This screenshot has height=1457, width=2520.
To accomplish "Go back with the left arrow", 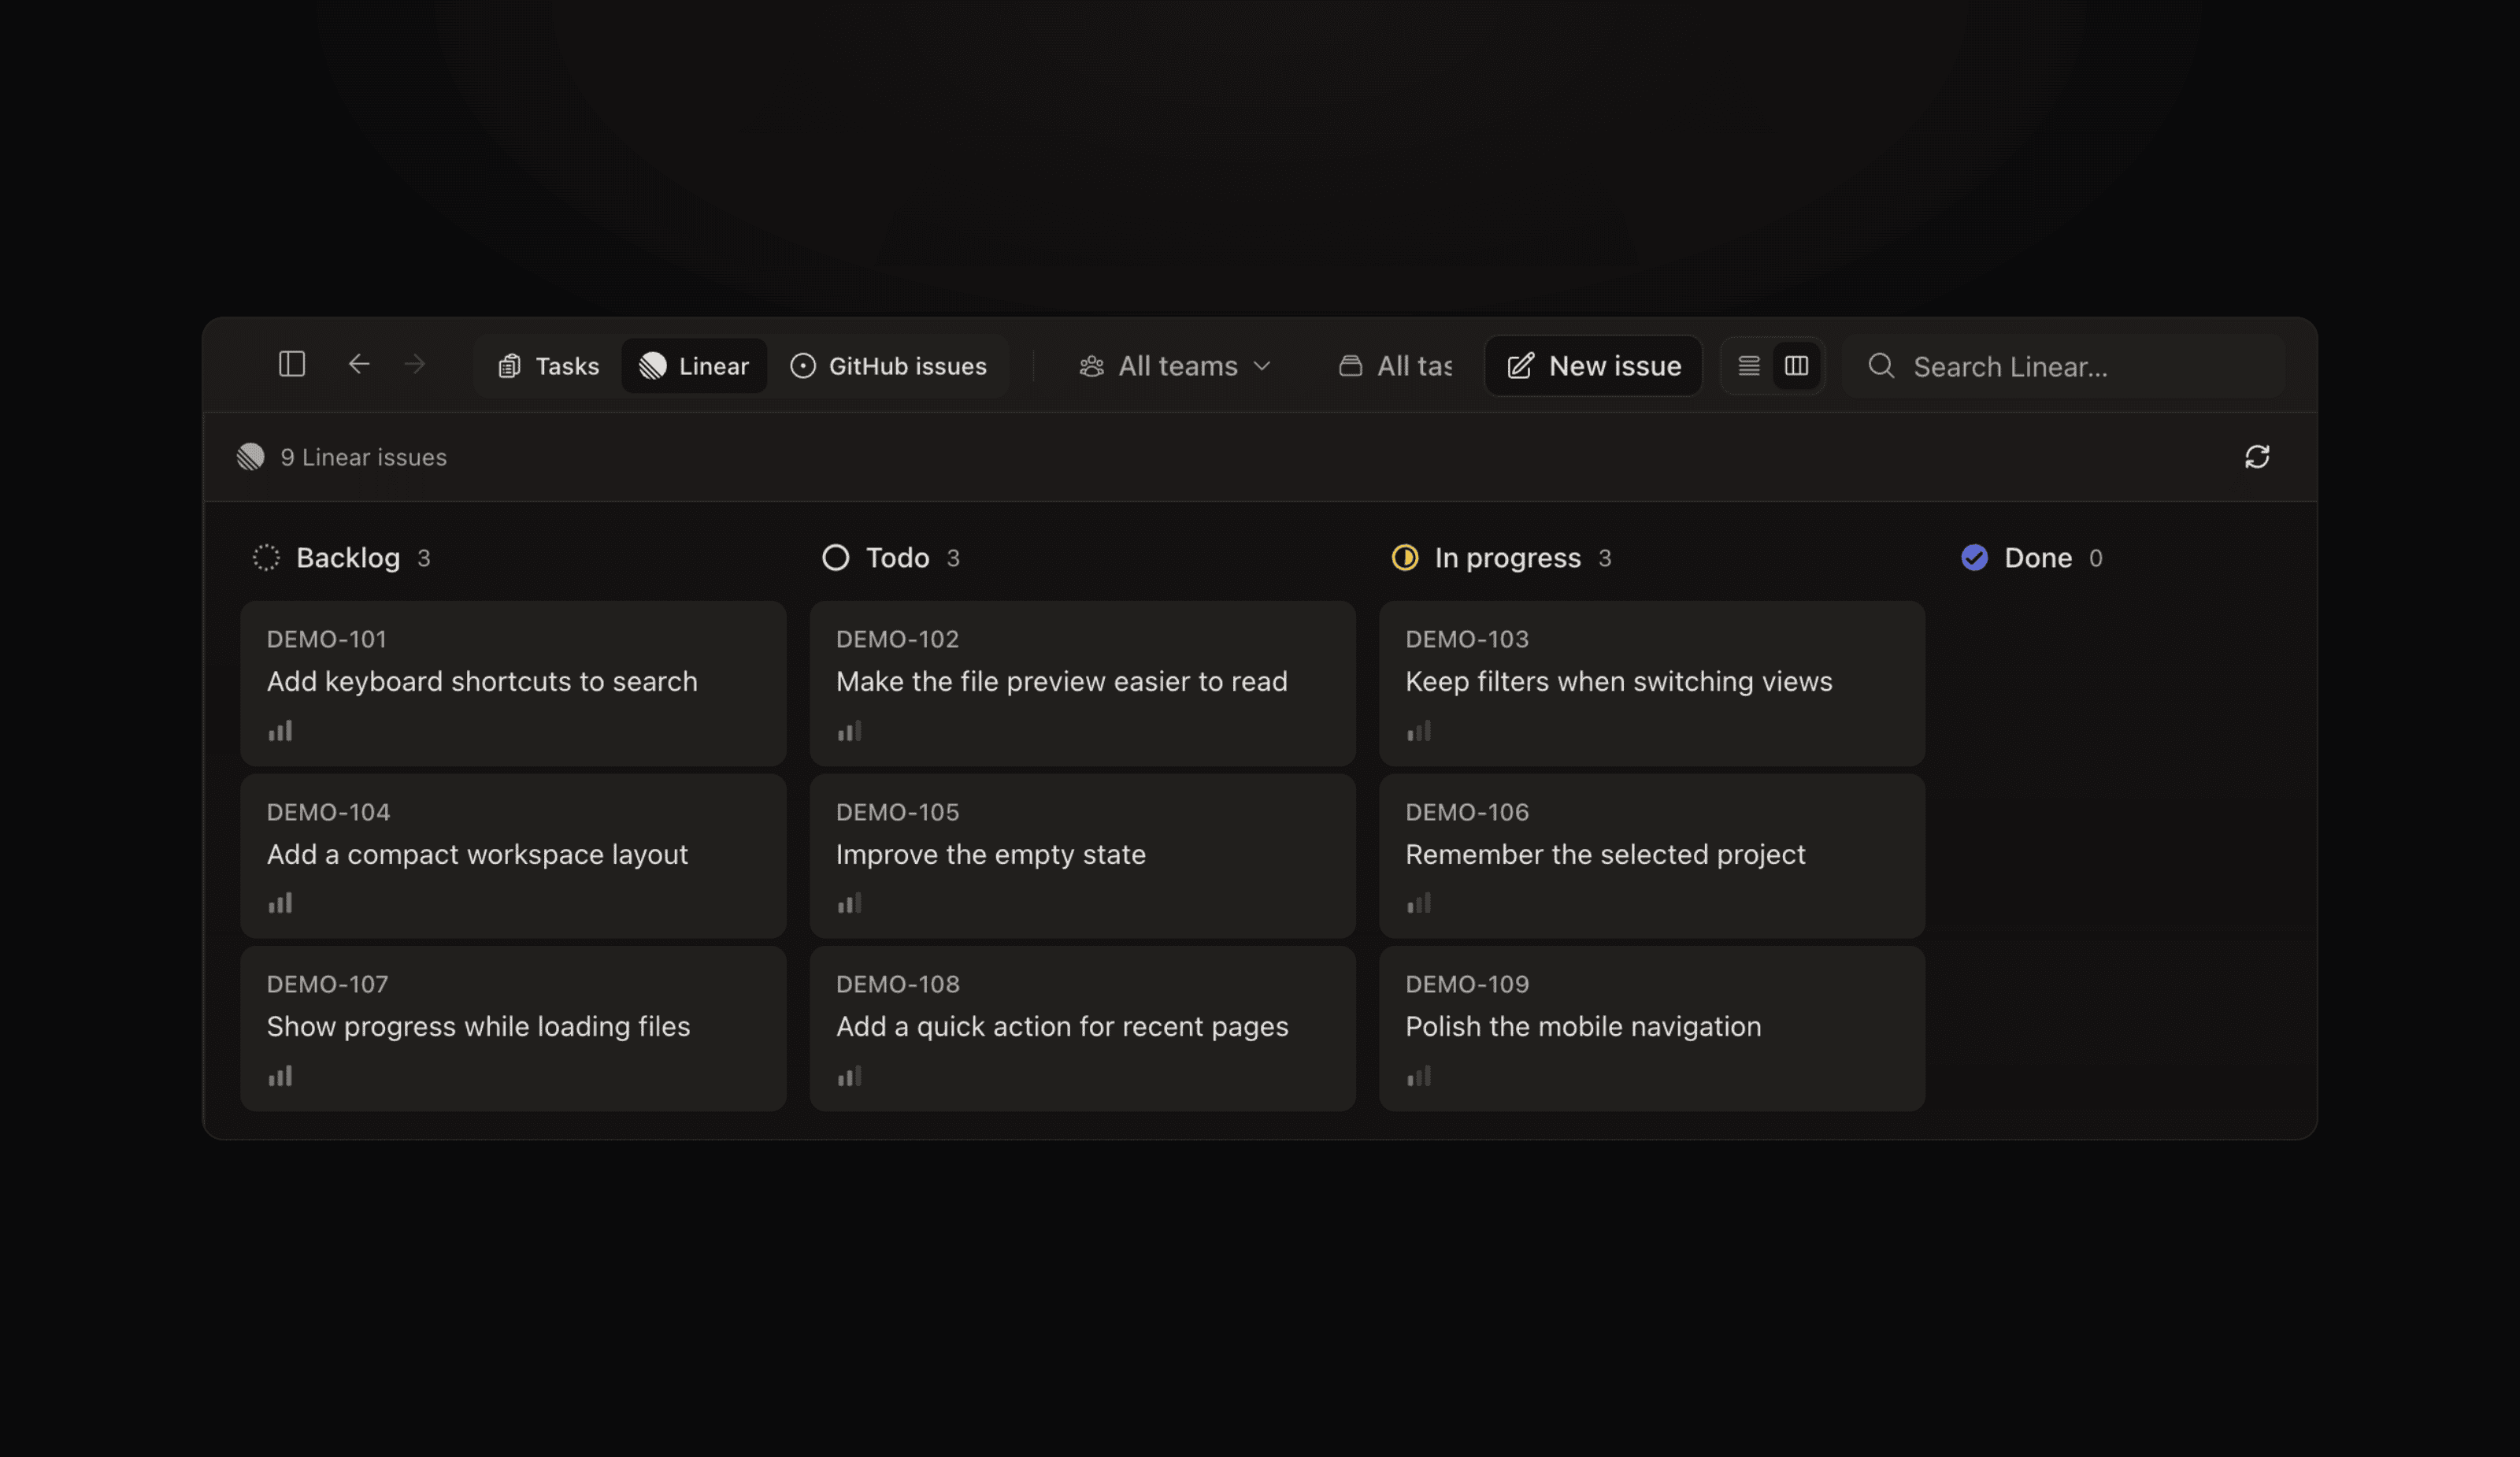I will point(359,364).
